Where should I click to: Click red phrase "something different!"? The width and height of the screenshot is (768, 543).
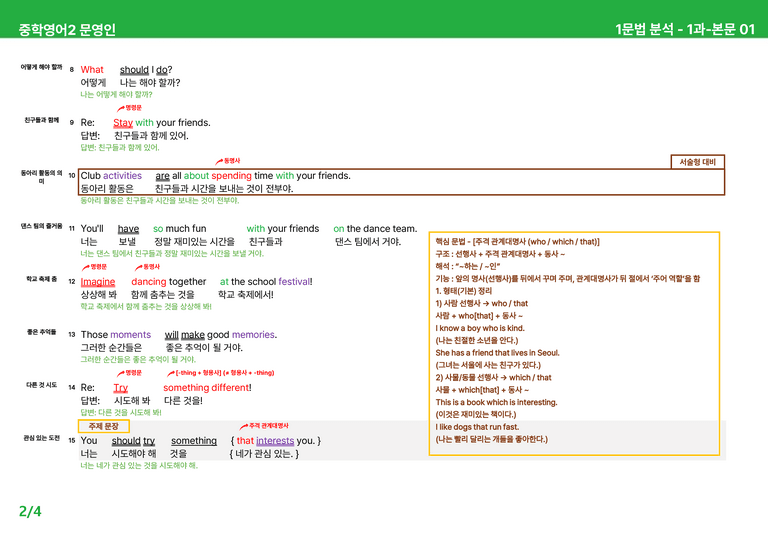[207, 388]
